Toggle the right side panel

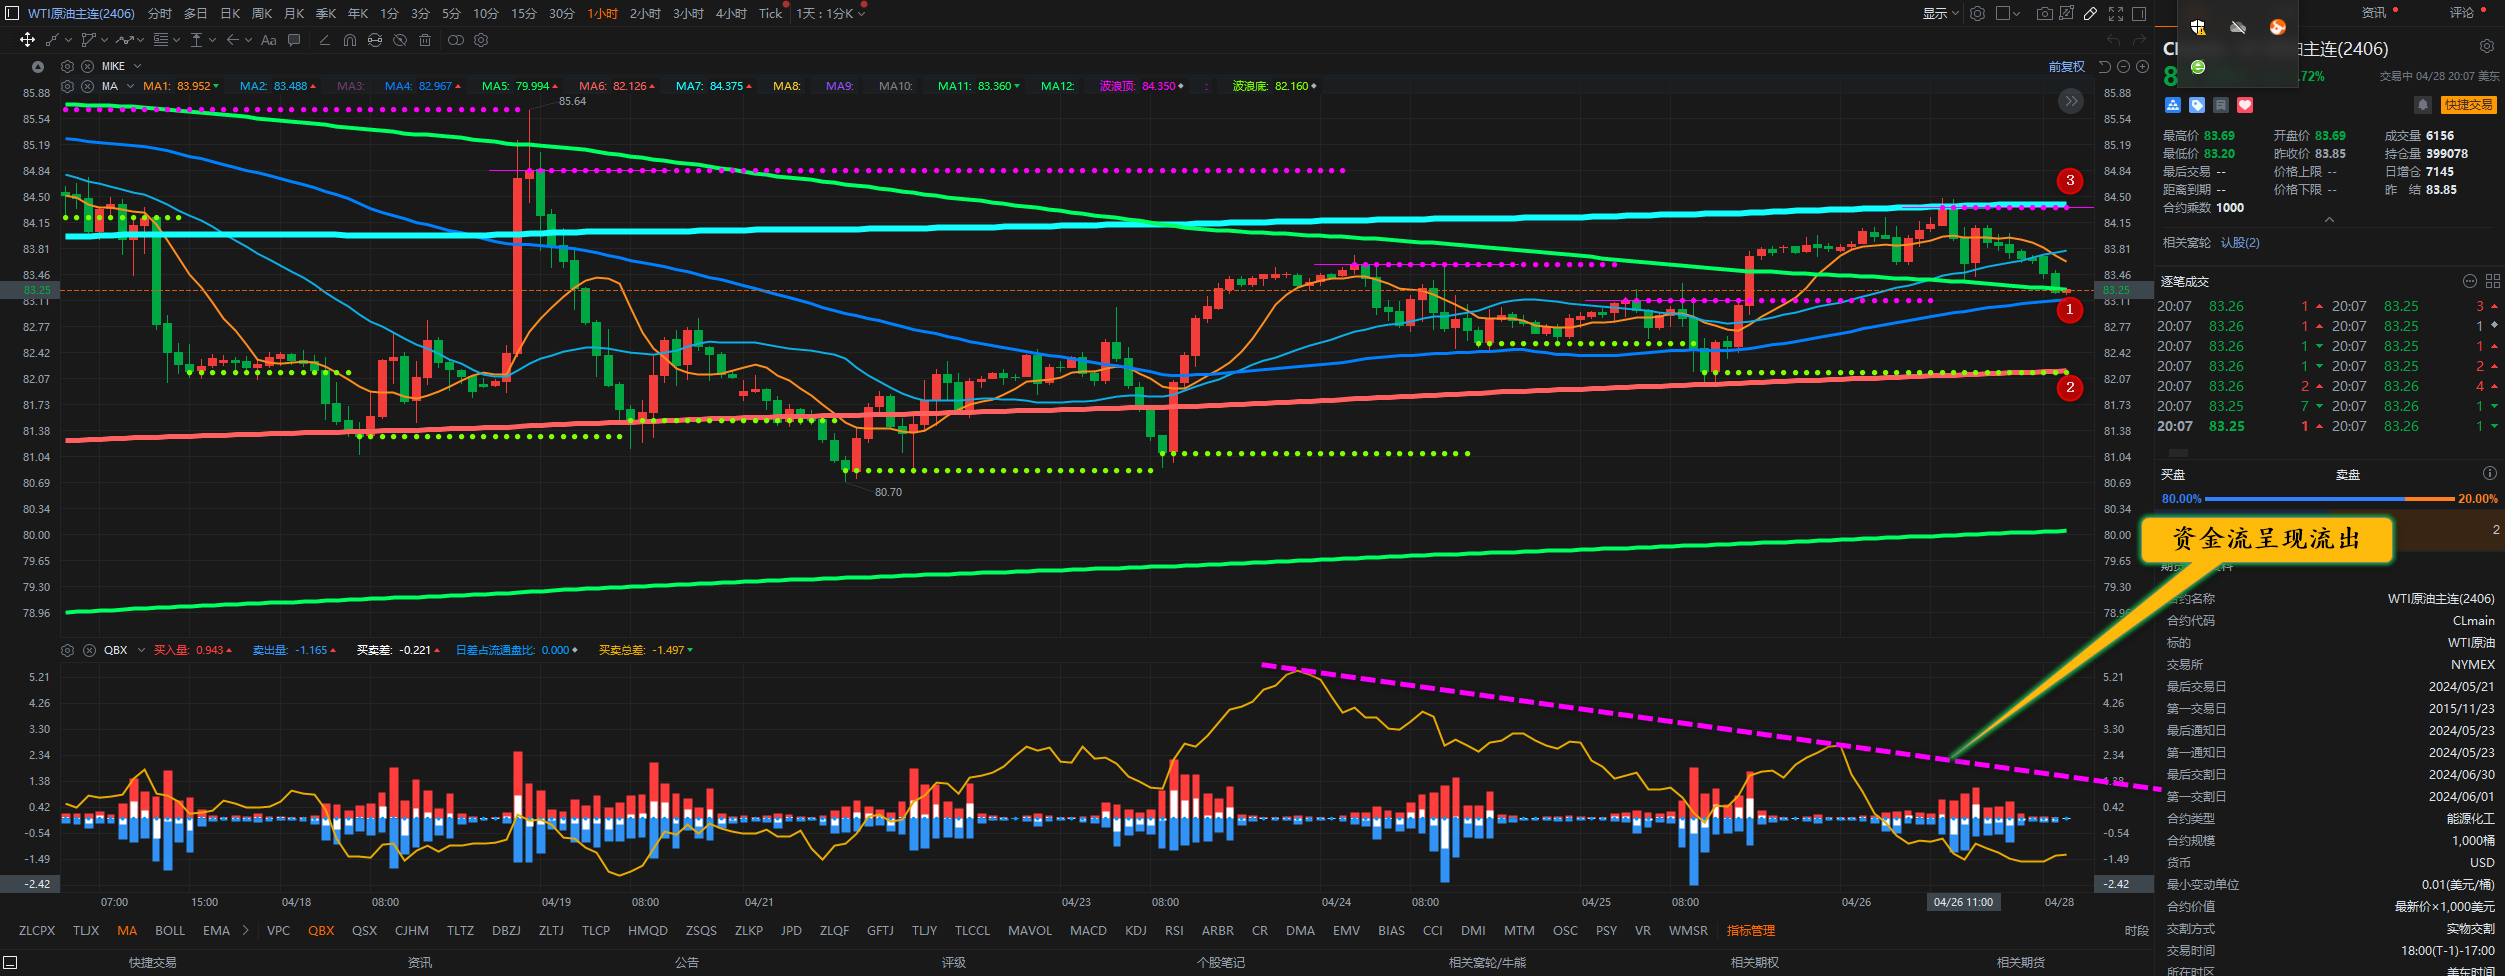click(x=2139, y=13)
